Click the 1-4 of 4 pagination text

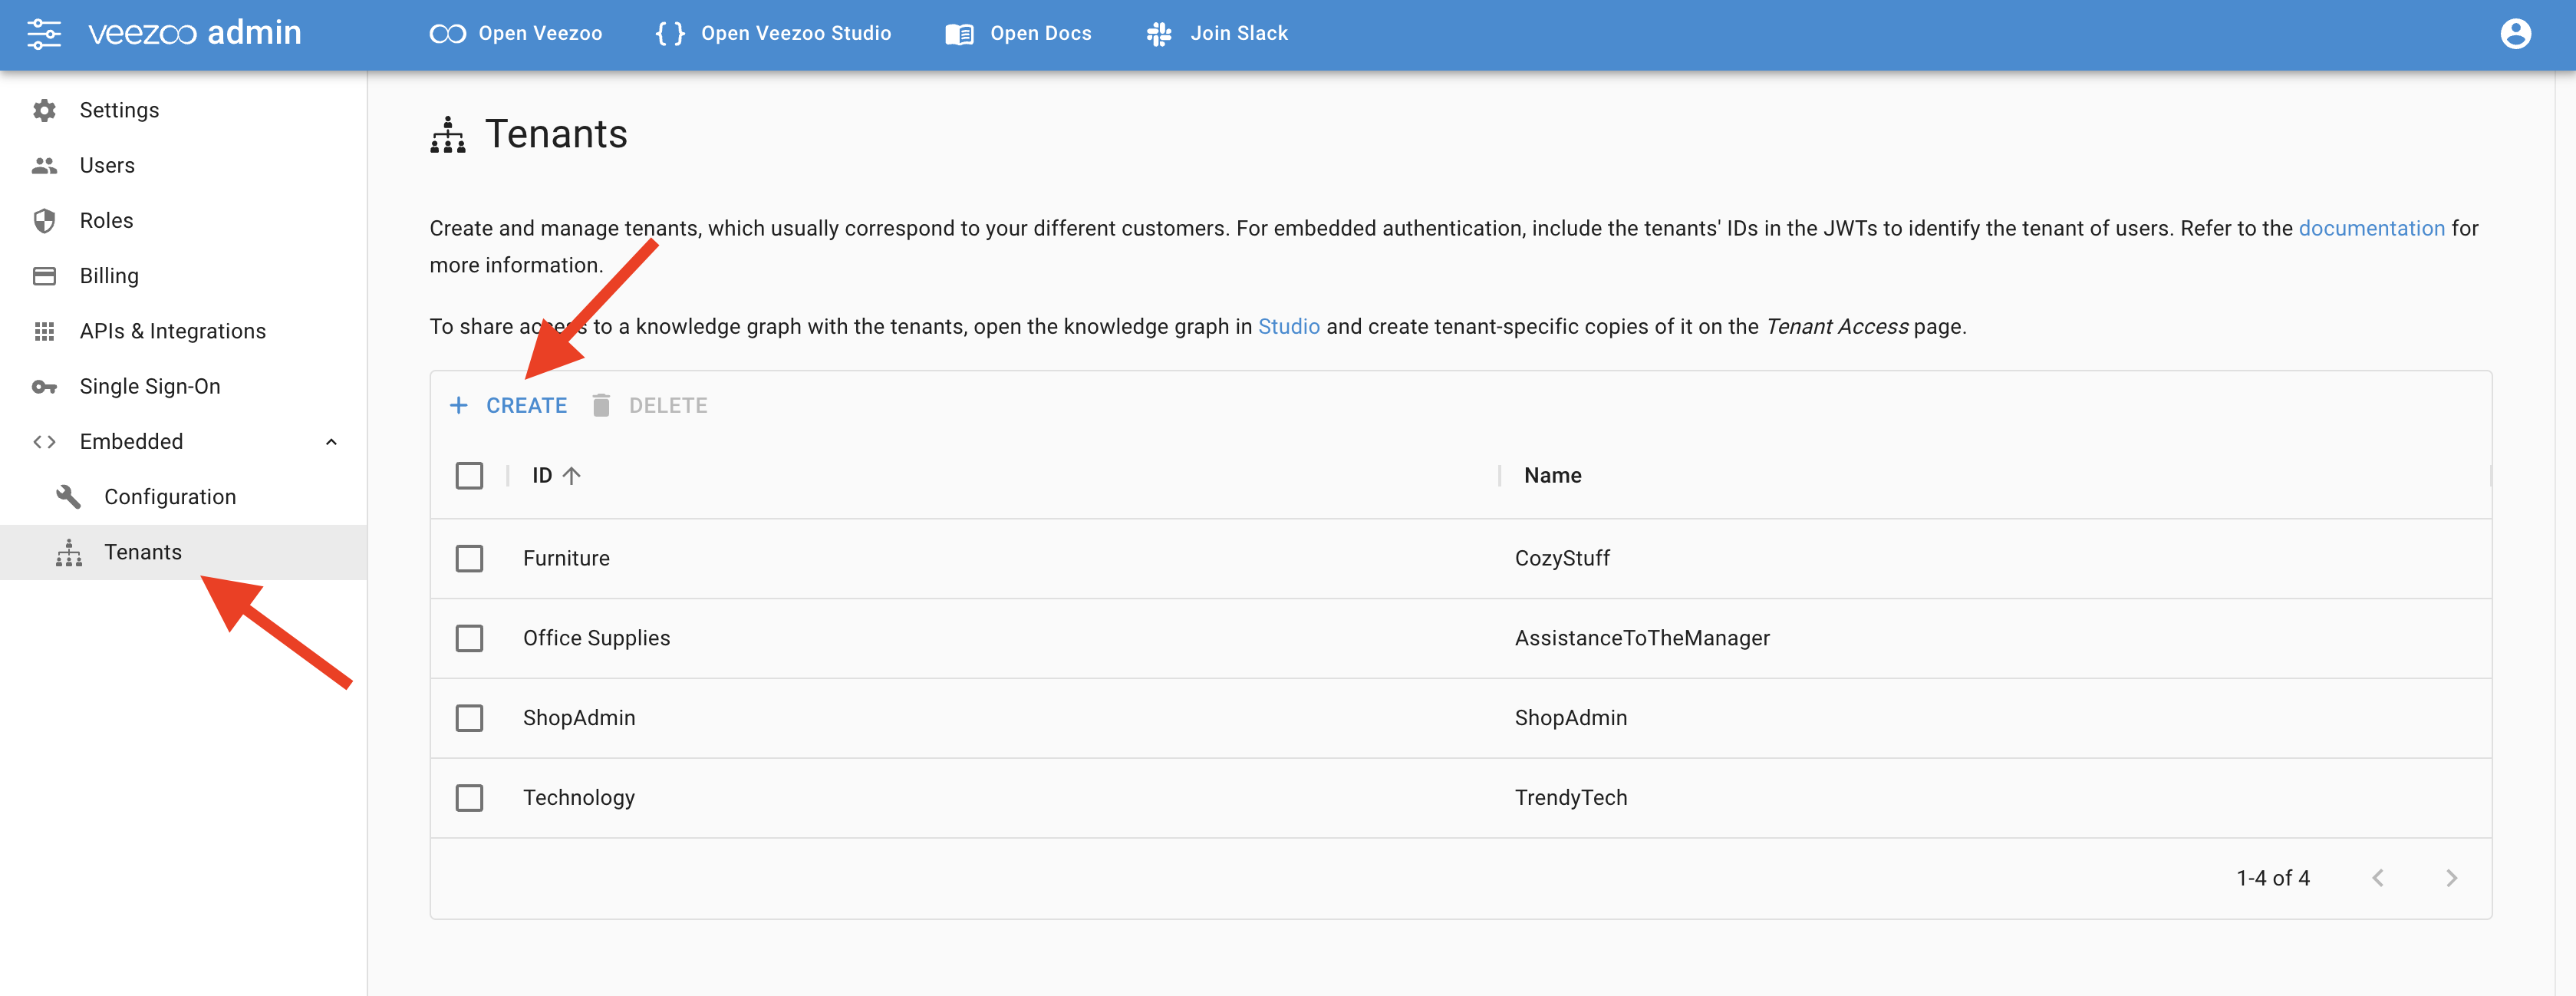click(2272, 878)
